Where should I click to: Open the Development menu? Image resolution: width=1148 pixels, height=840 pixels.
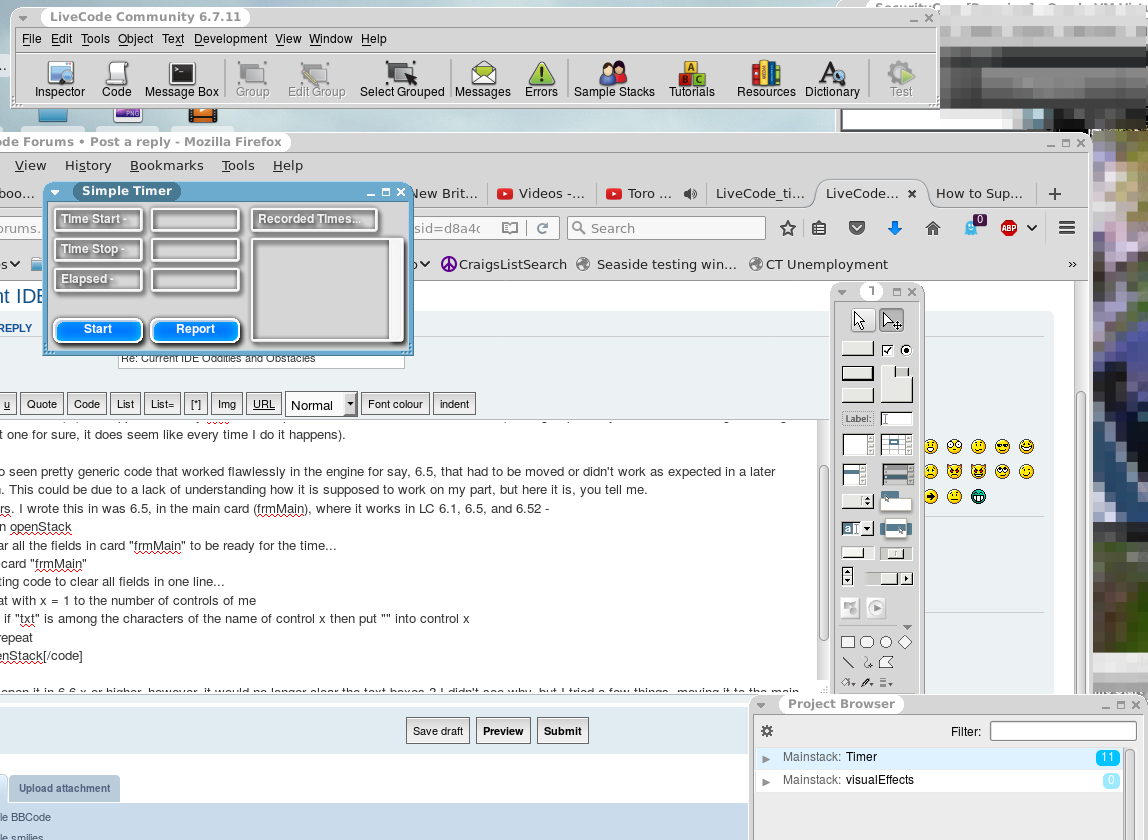[x=230, y=39]
